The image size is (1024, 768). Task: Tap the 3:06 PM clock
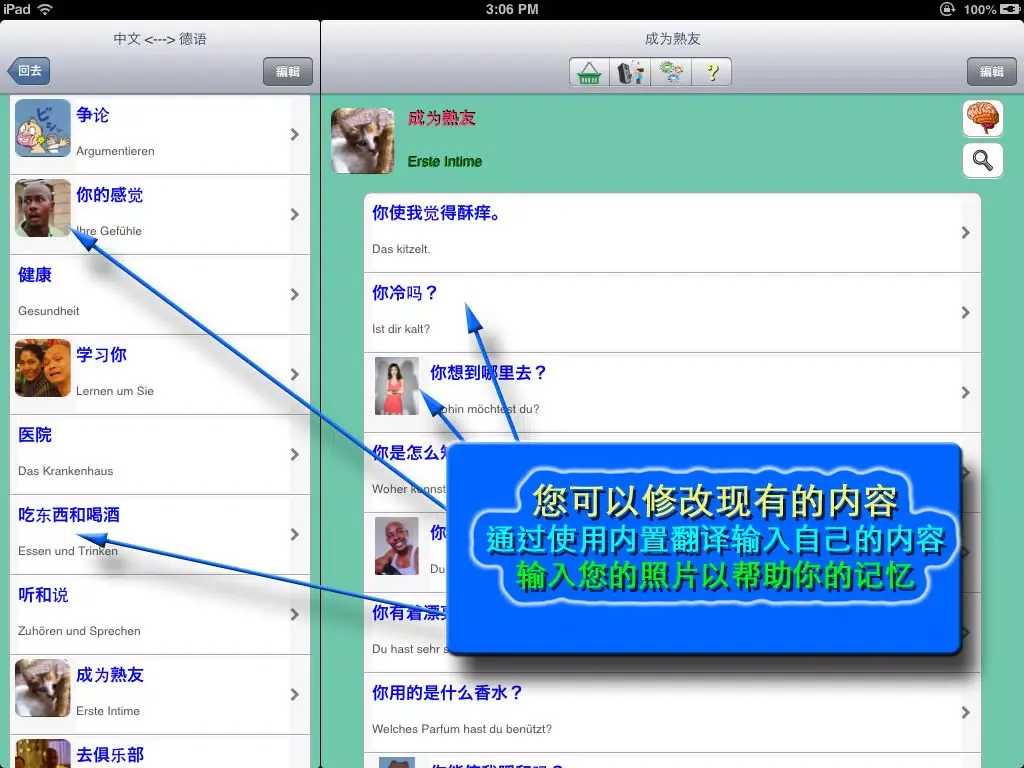(512, 9)
